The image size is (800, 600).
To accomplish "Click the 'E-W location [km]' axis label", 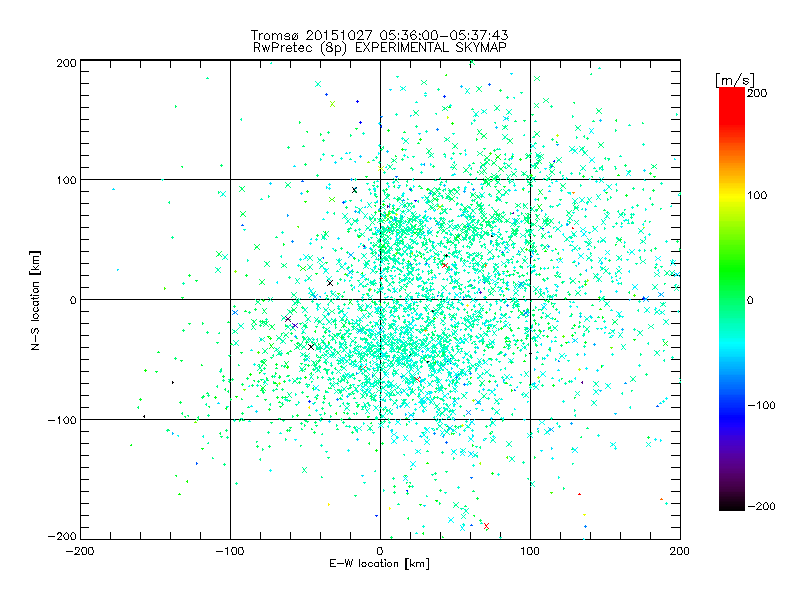I will coord(379,563).
